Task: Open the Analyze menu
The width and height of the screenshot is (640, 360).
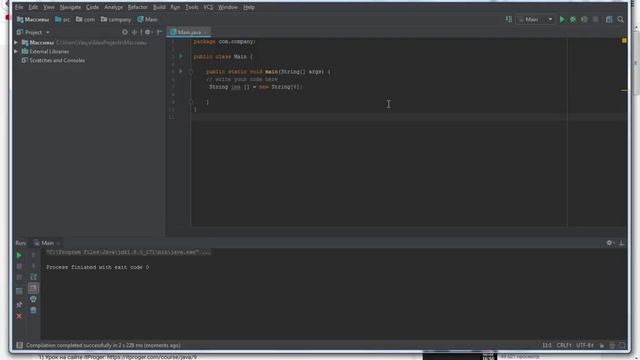Action: coord(113,7)
